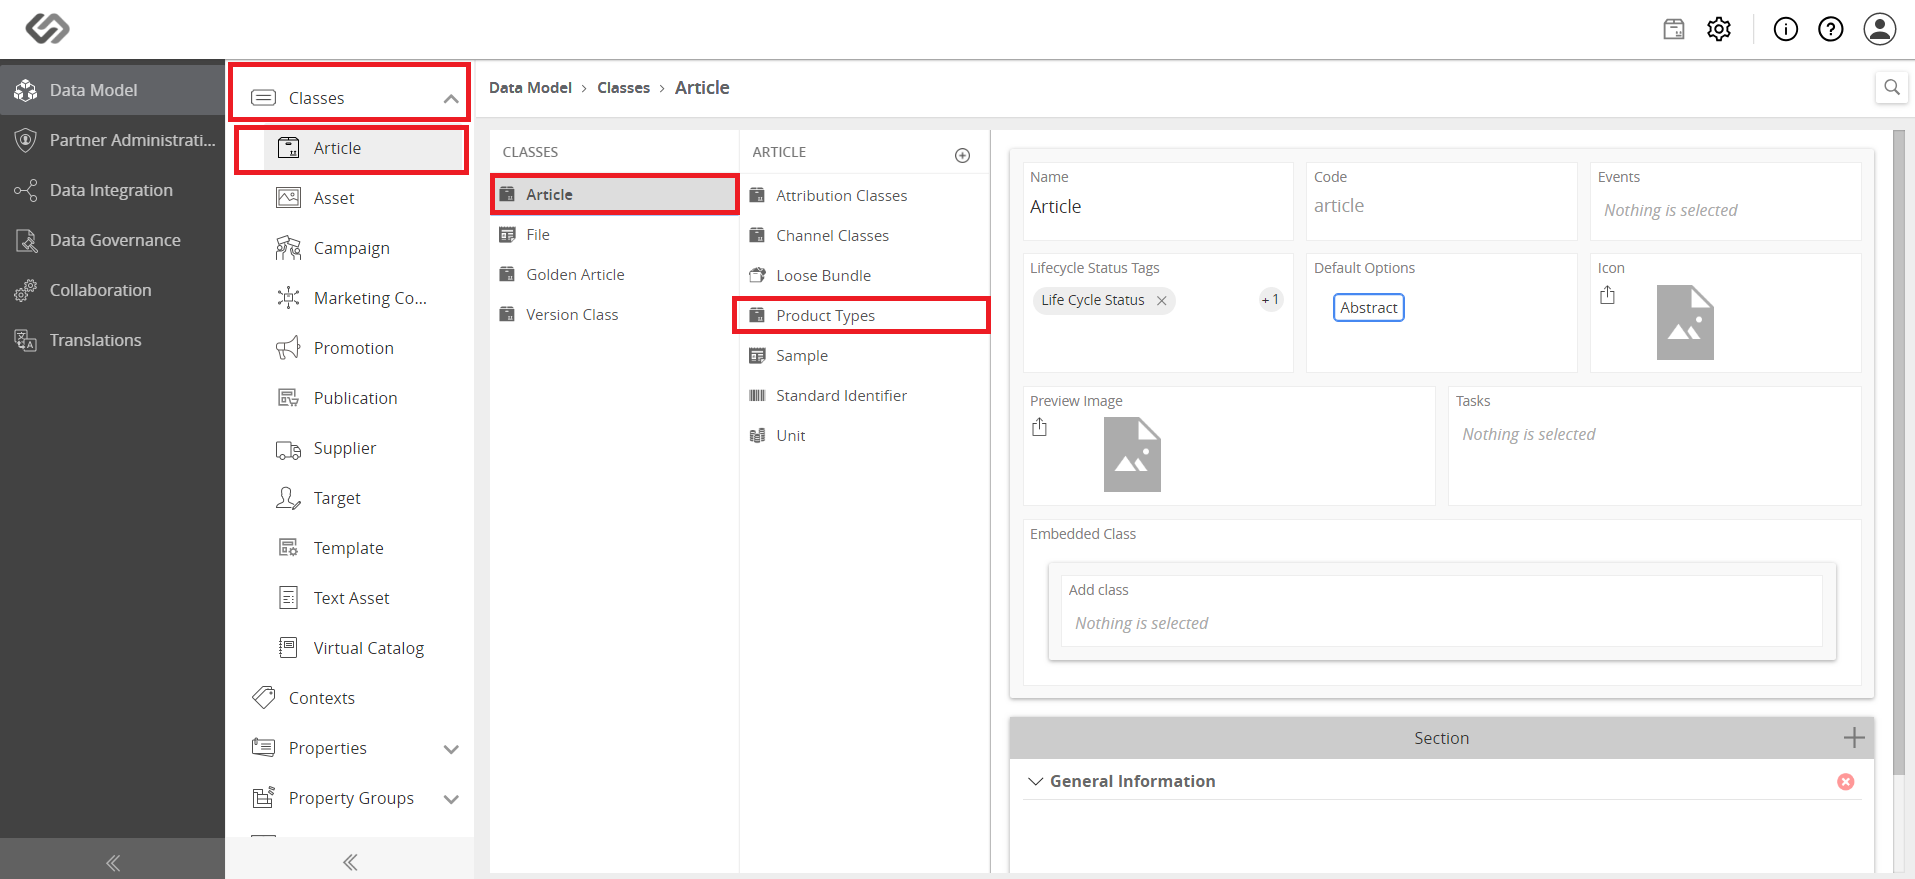The height and width of the screenshot is (879, 1915).
Task: Show the +1 additional lifecycle tags
Action: (x=1270, y=300)
